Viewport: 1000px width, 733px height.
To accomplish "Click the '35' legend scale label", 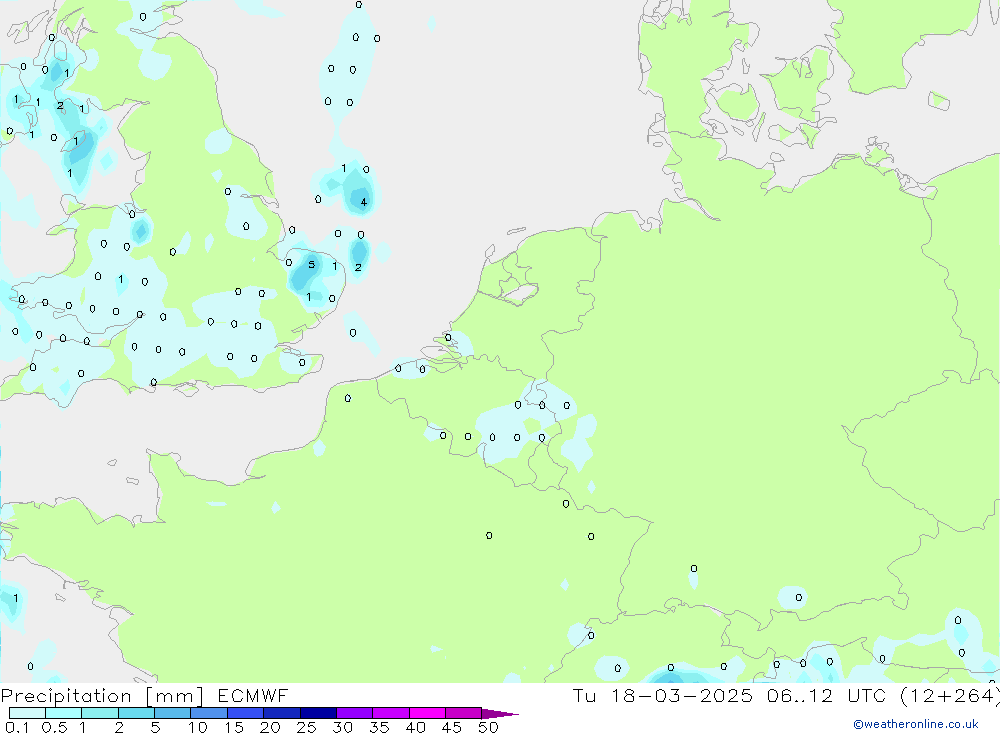I will point(379,727).
